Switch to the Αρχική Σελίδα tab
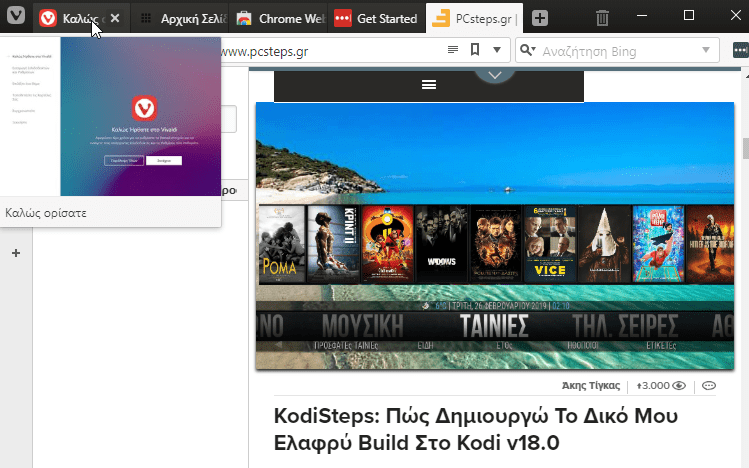Screen dimensions: 749x468 180,19
